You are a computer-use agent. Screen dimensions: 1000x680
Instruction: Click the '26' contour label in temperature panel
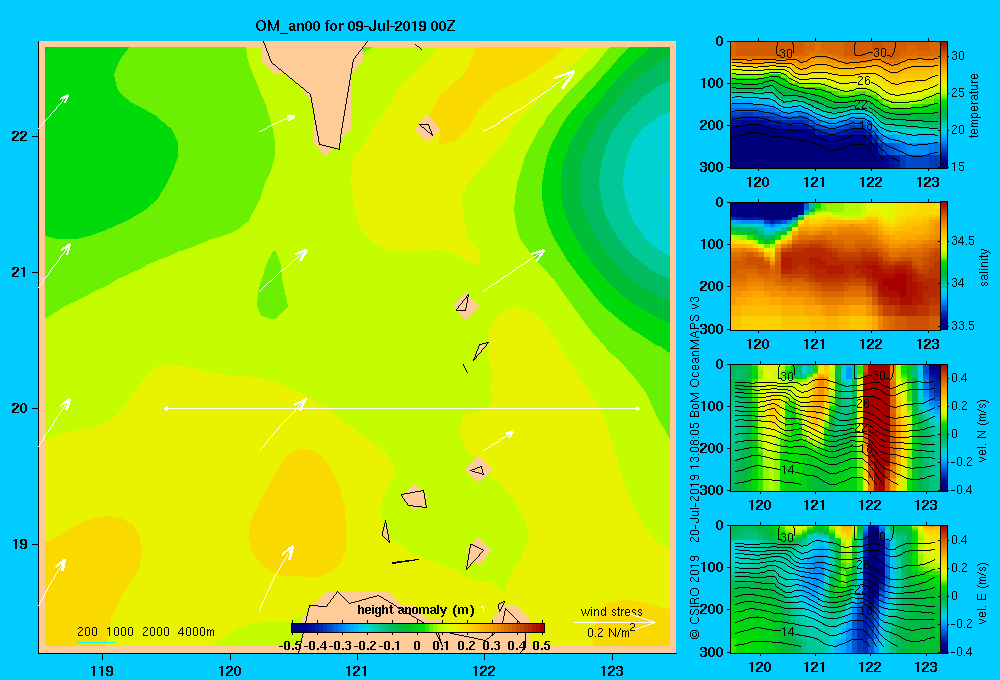pos(864,80)
